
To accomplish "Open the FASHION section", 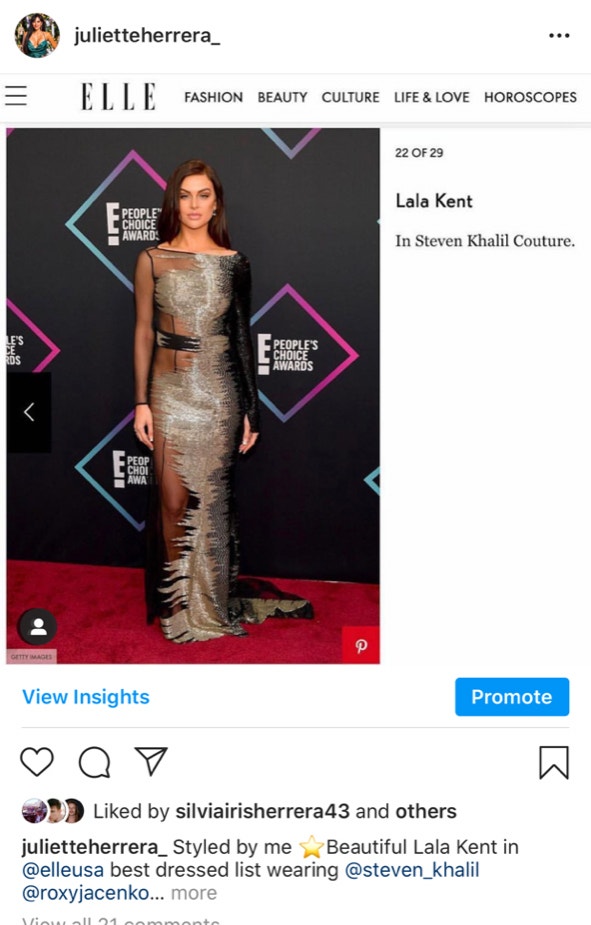I will tap(213, 97).
